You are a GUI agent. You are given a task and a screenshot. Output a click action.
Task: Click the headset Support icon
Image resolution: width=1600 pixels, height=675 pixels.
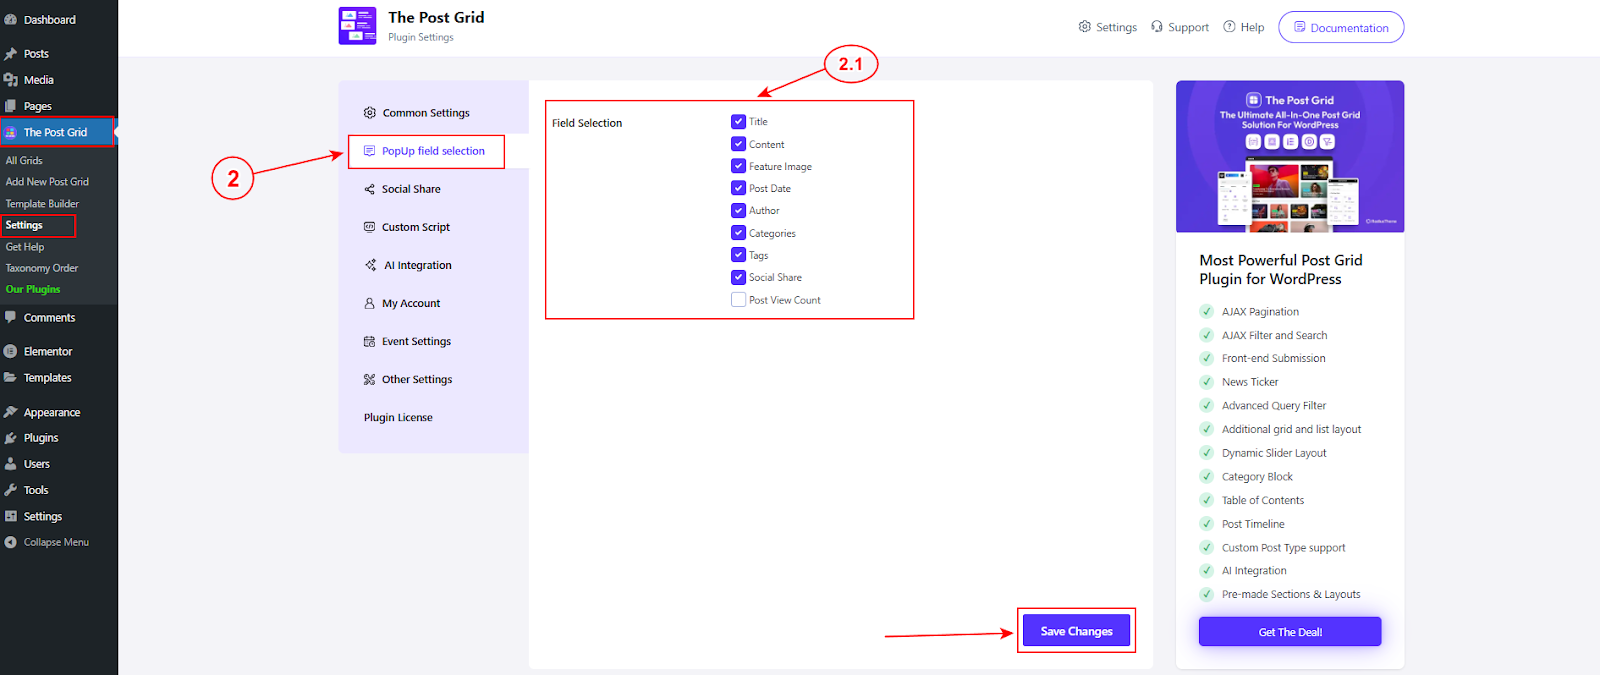[x=1157, y=27]
